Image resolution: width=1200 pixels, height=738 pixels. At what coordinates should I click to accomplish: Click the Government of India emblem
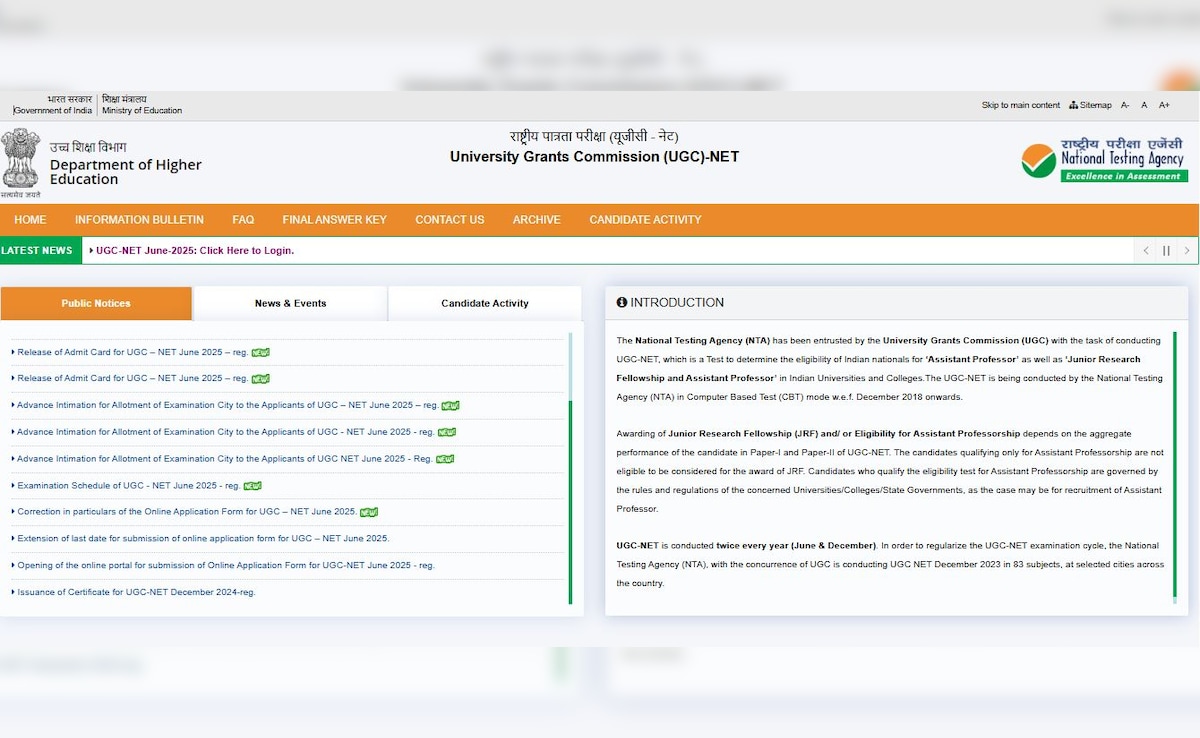(x=20, y=160)
